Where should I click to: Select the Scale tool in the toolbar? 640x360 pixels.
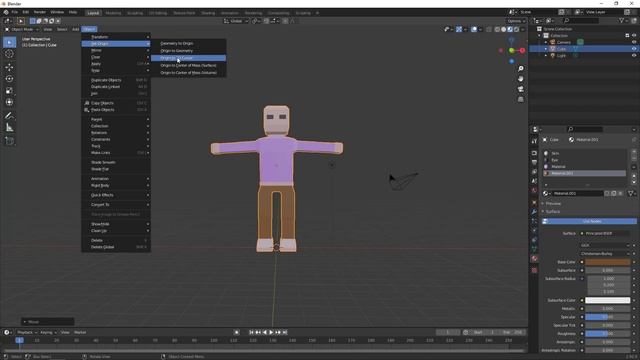[x=9, y=91]
